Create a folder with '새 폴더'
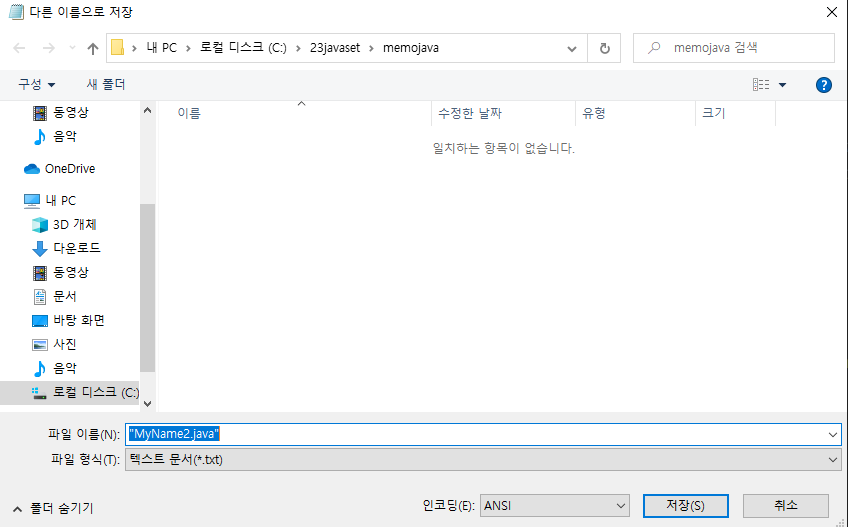This screenshot has width=848, height=527. pos(106,84)
